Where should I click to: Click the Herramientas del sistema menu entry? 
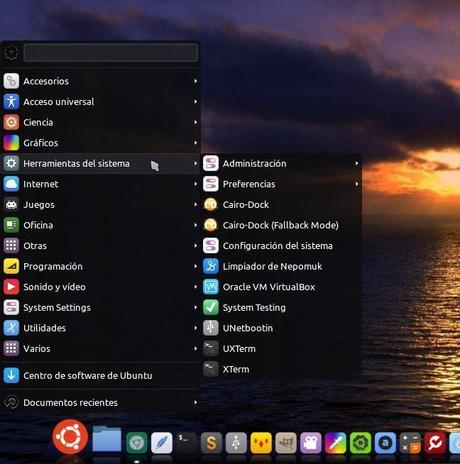coord(100,163)
